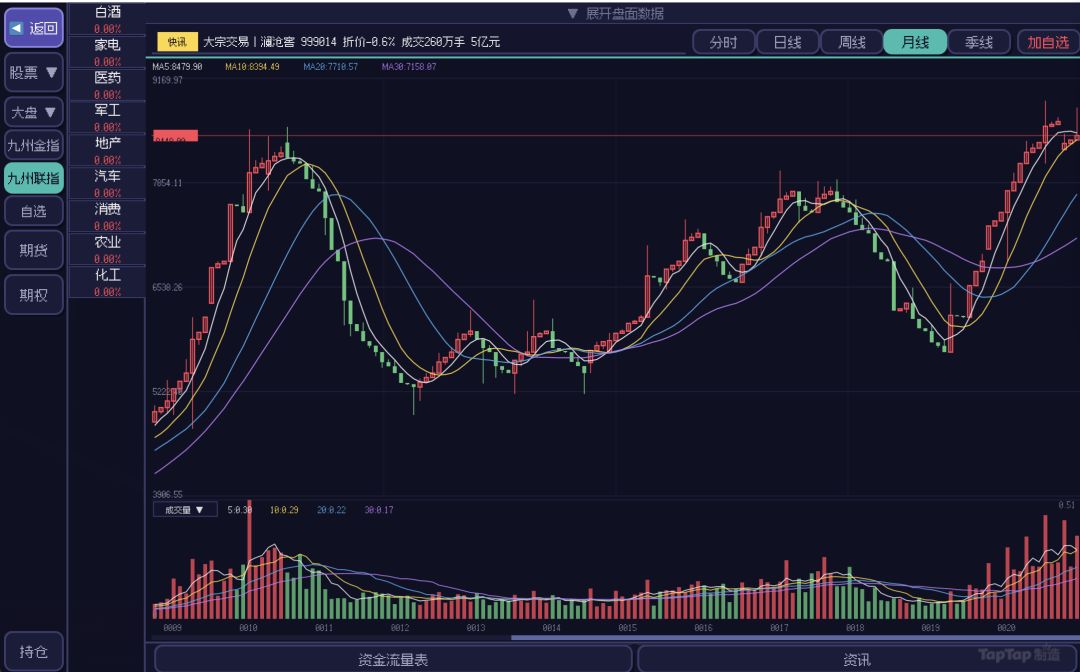The height and width of the screenshot is (672, 1080).
Task: Read the 大宗交易 news ticker headline
Action: (351, 42)
